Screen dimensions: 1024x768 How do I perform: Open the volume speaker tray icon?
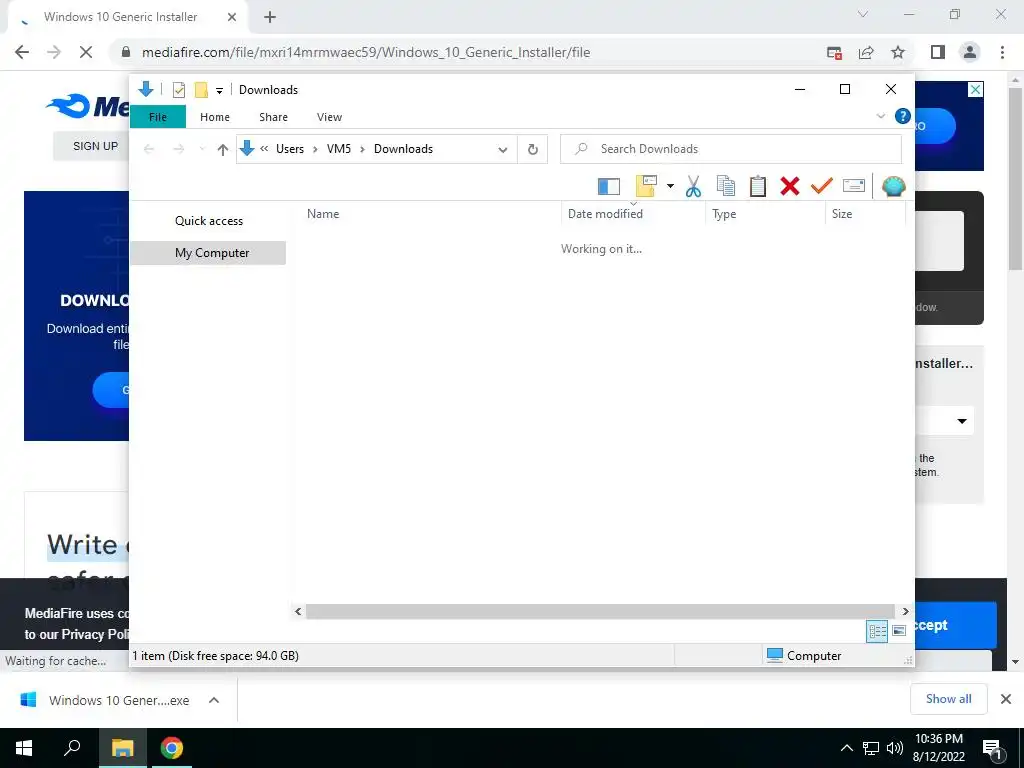(894, 748)
